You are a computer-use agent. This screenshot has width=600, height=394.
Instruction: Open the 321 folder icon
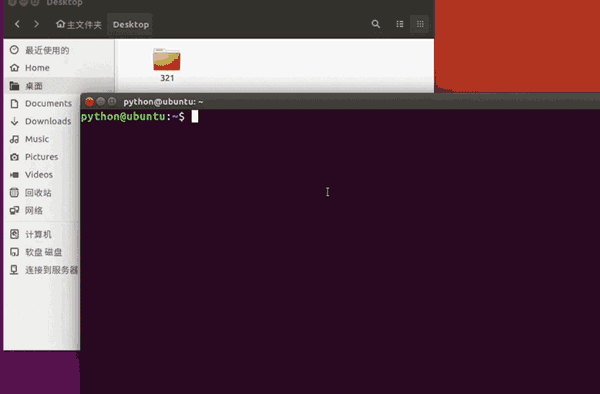[x=166, y=59]
